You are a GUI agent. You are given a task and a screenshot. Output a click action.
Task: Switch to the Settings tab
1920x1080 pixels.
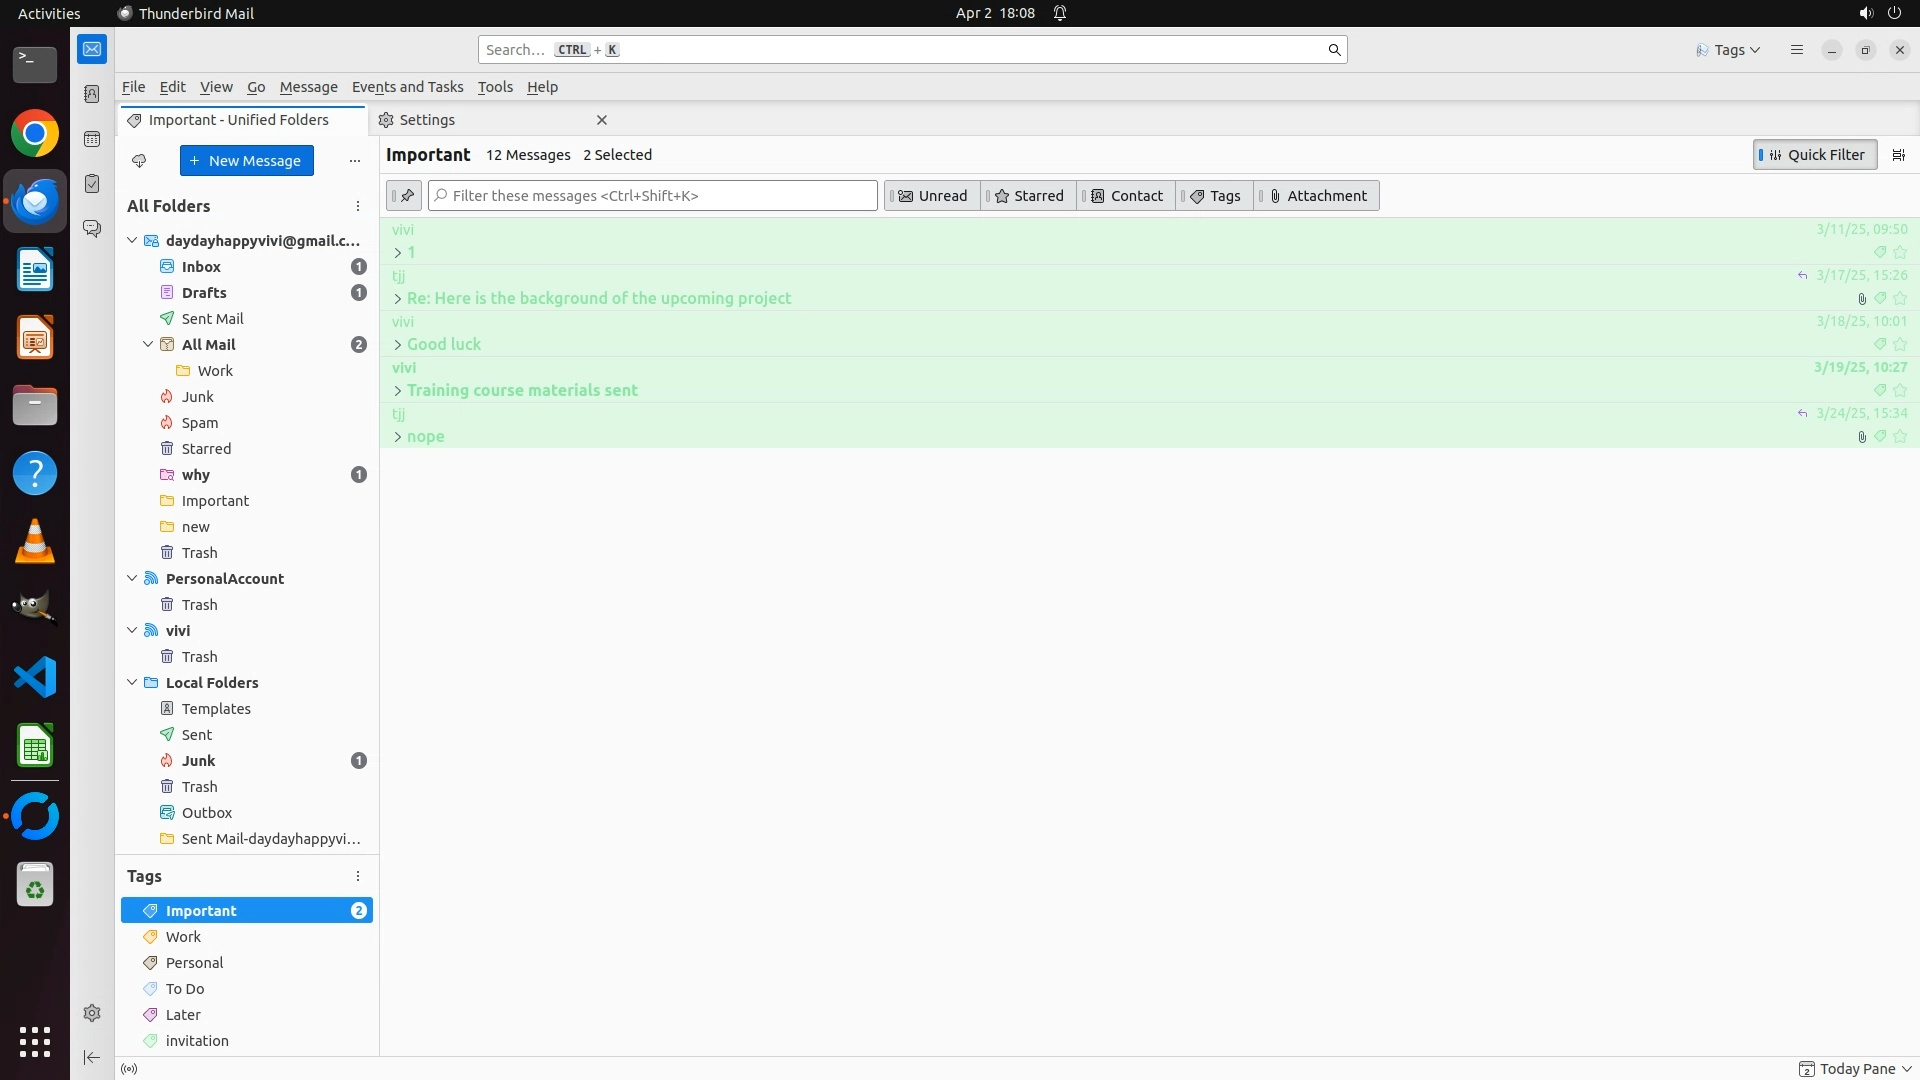pos(427,120)
